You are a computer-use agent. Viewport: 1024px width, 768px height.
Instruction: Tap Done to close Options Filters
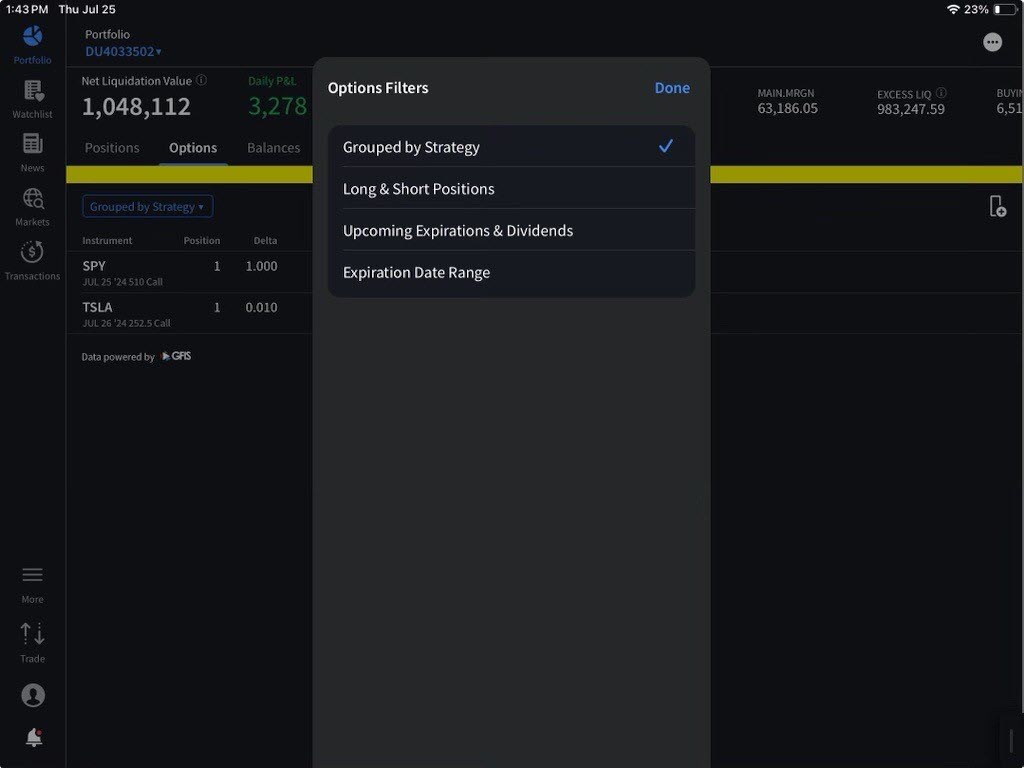(672, 88)
